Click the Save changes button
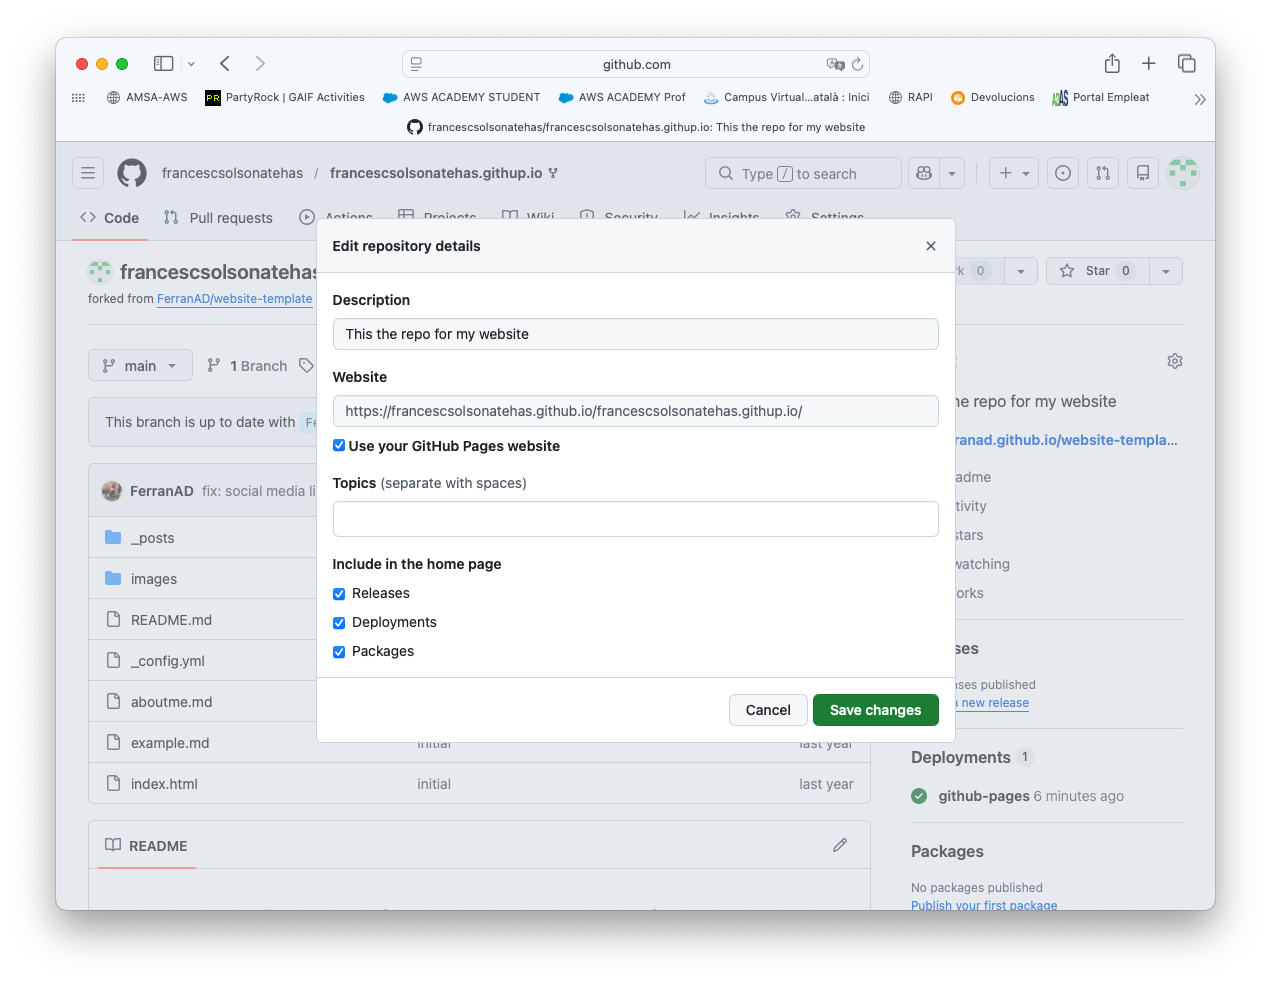Viewport: 1271px width, 984px height. pyautogui.click(x=875, y=710)
